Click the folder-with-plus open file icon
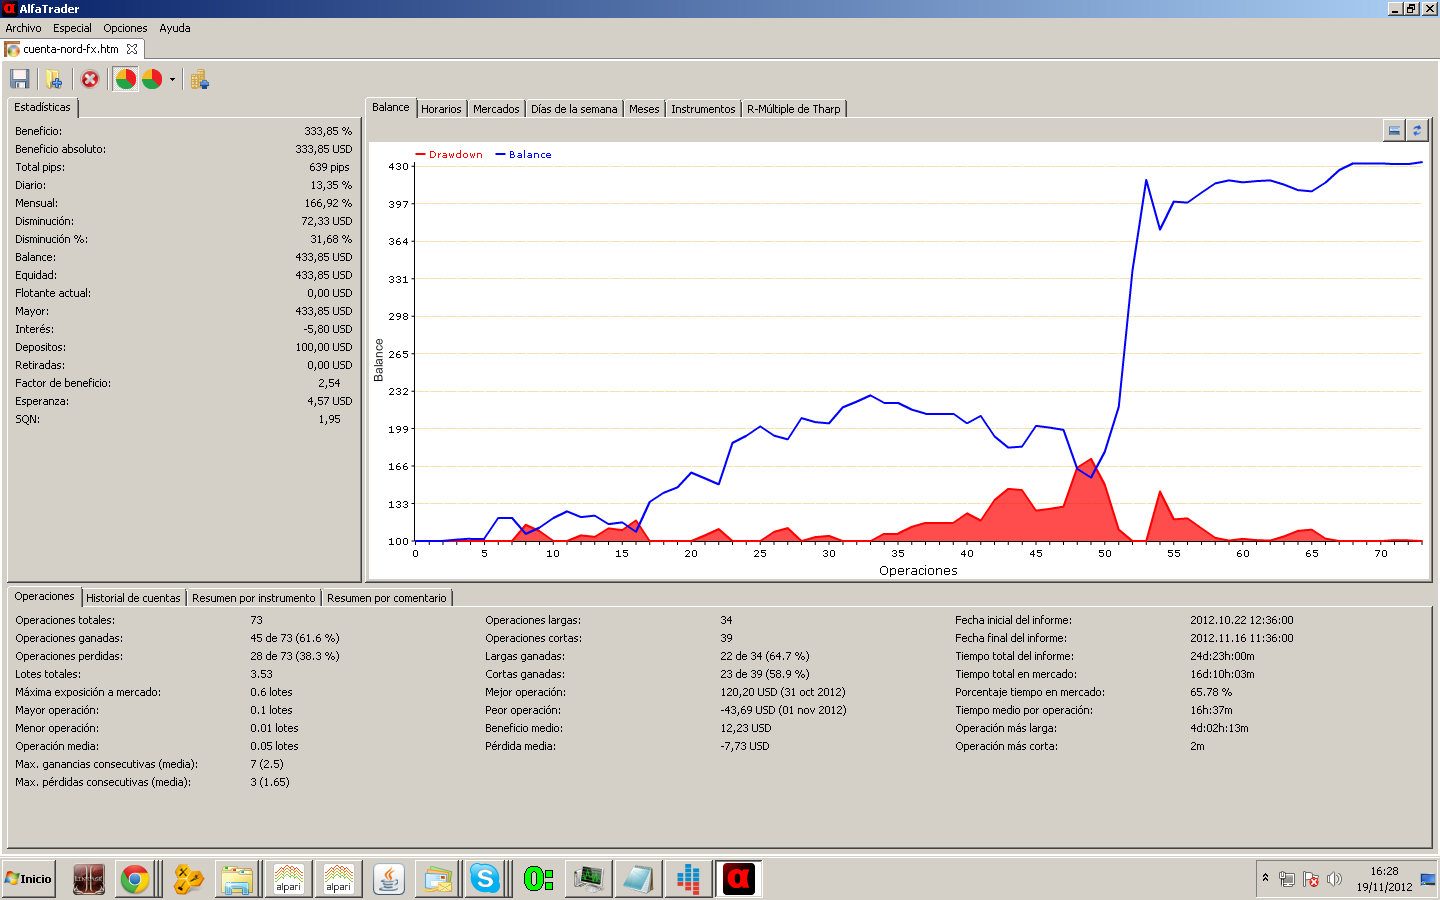 click(53, 79)
